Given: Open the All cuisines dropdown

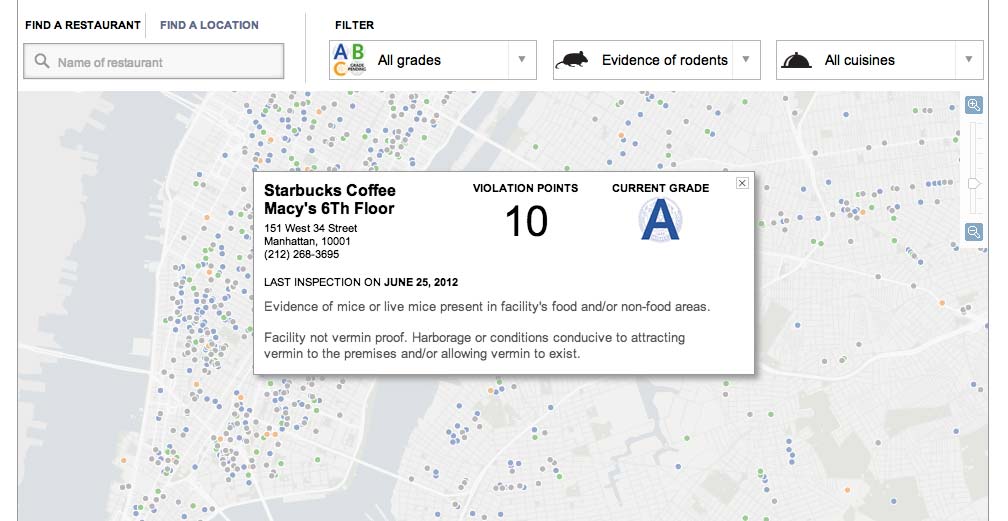Looking at the screenshot, I should 879,60.
